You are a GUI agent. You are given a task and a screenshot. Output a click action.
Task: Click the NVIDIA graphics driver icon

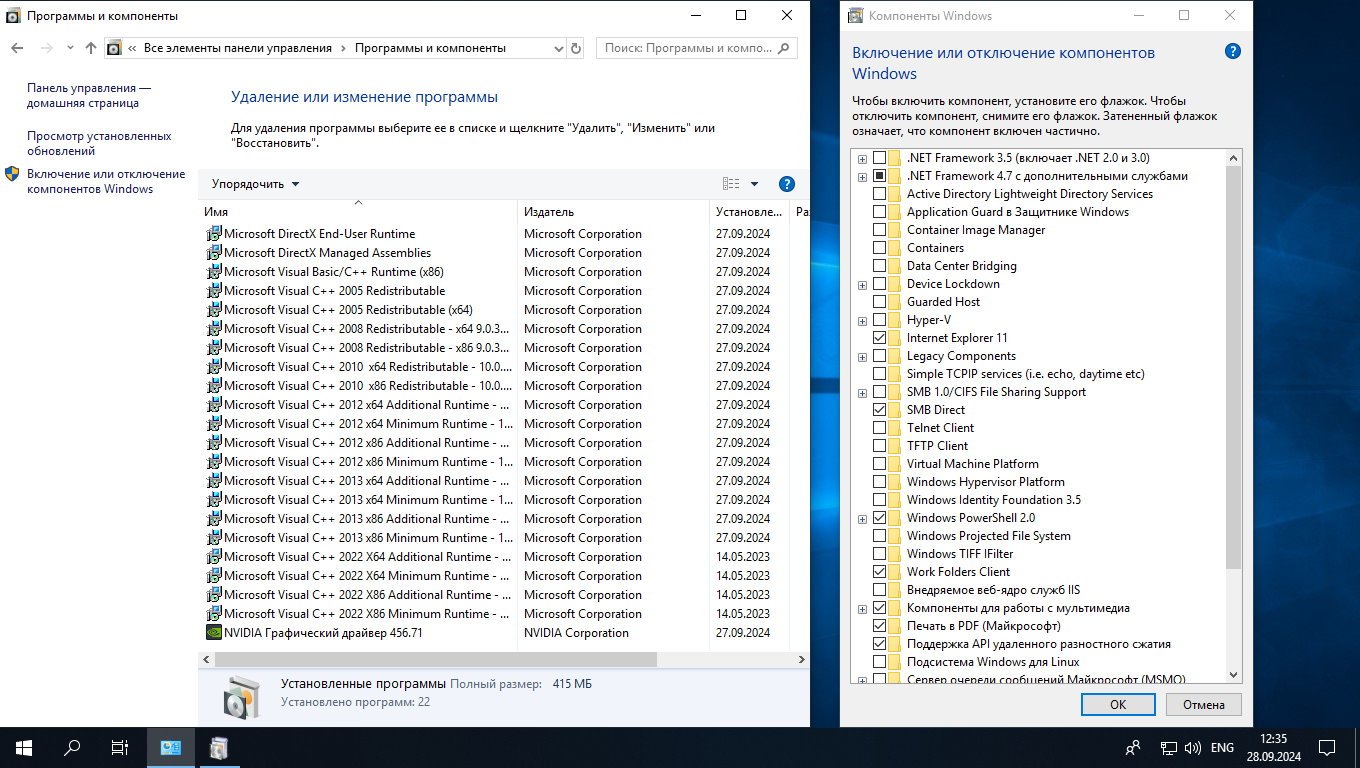click(214, 633)
